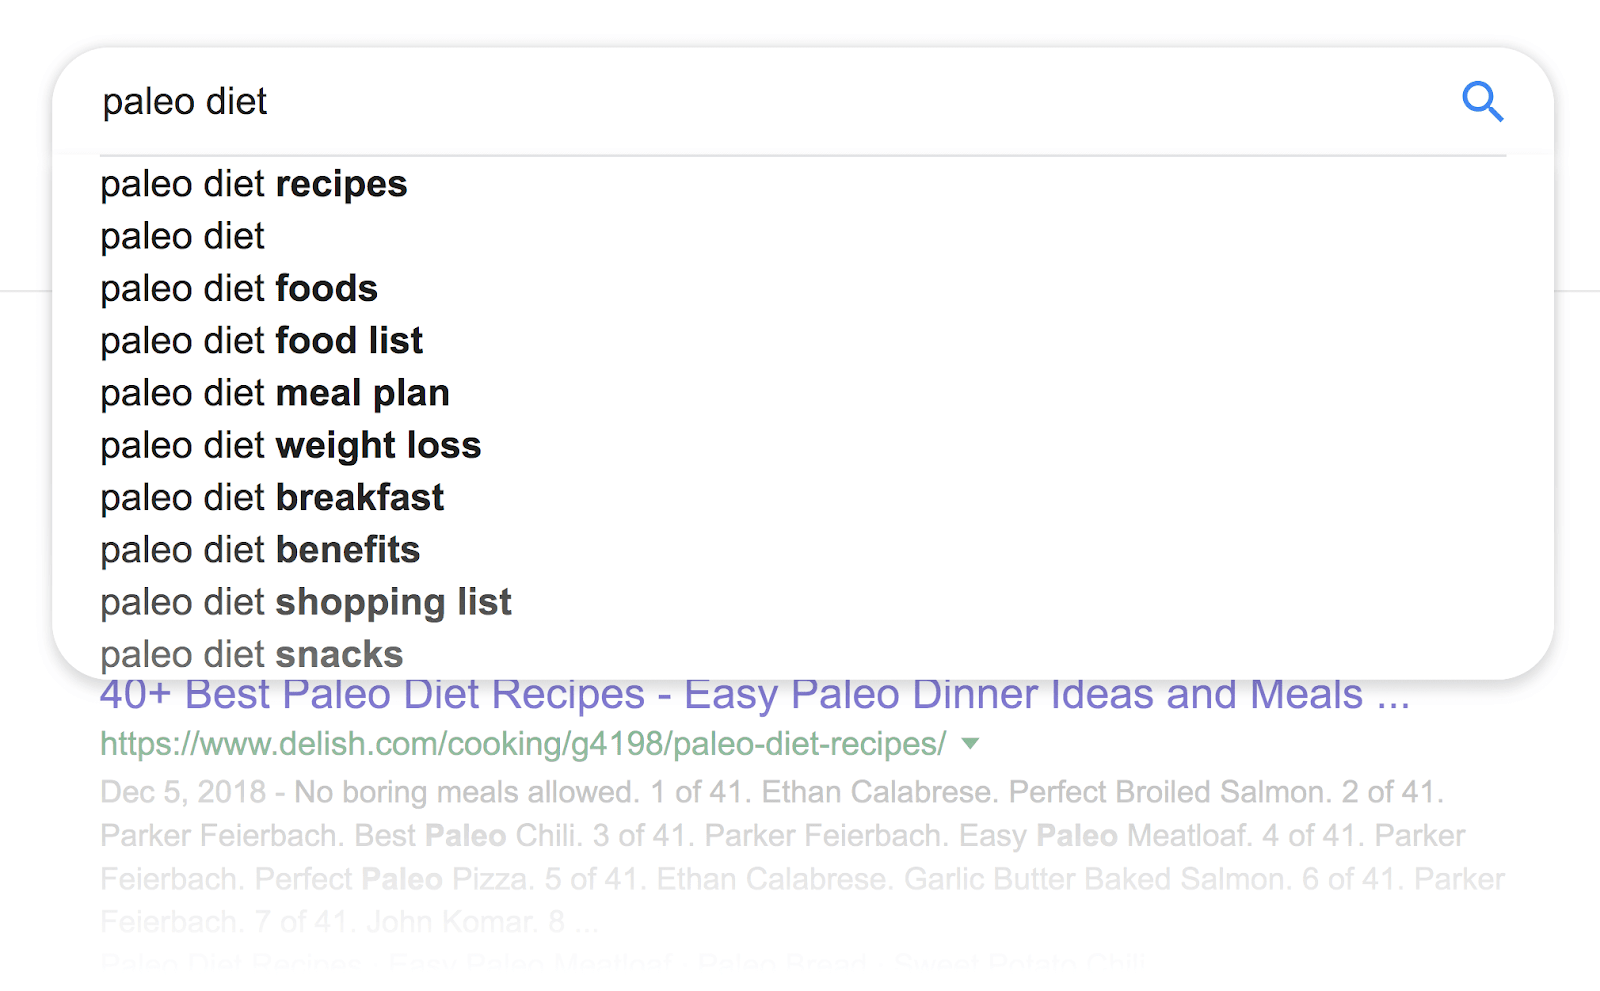This screenshot has height=991, width=1600.
Task: Click the blue search magnifier icon
Action: click(x=1482, y=101)
